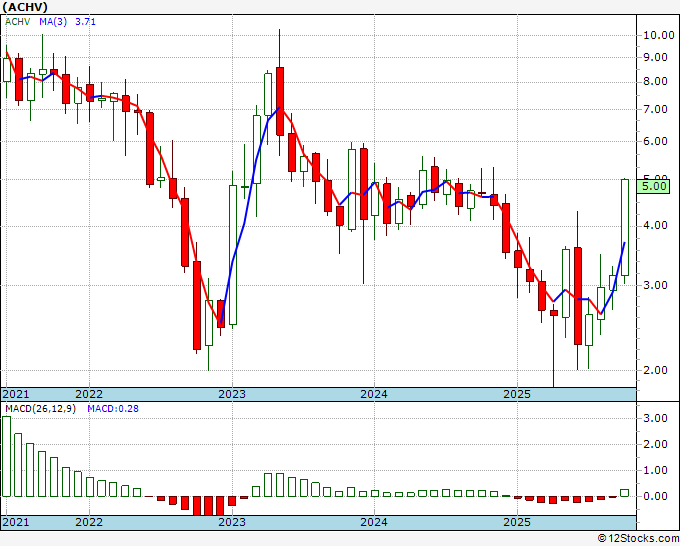The width and height of the screenshot is (680, 546).
Task: Click the 2022 label on price chart timeline
Action: coord(89,394)
